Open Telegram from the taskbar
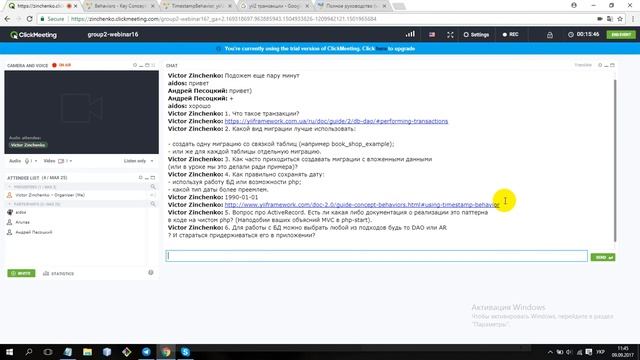 click(146, 352)
